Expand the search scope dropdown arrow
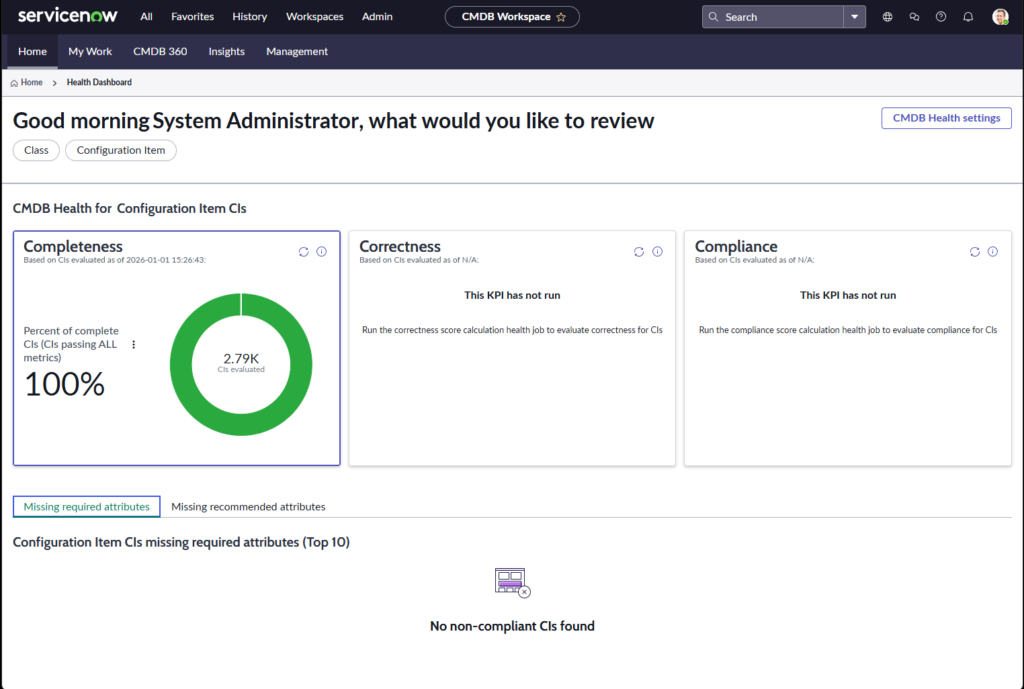Screen dimensions: 1024x689 [854, 17]
